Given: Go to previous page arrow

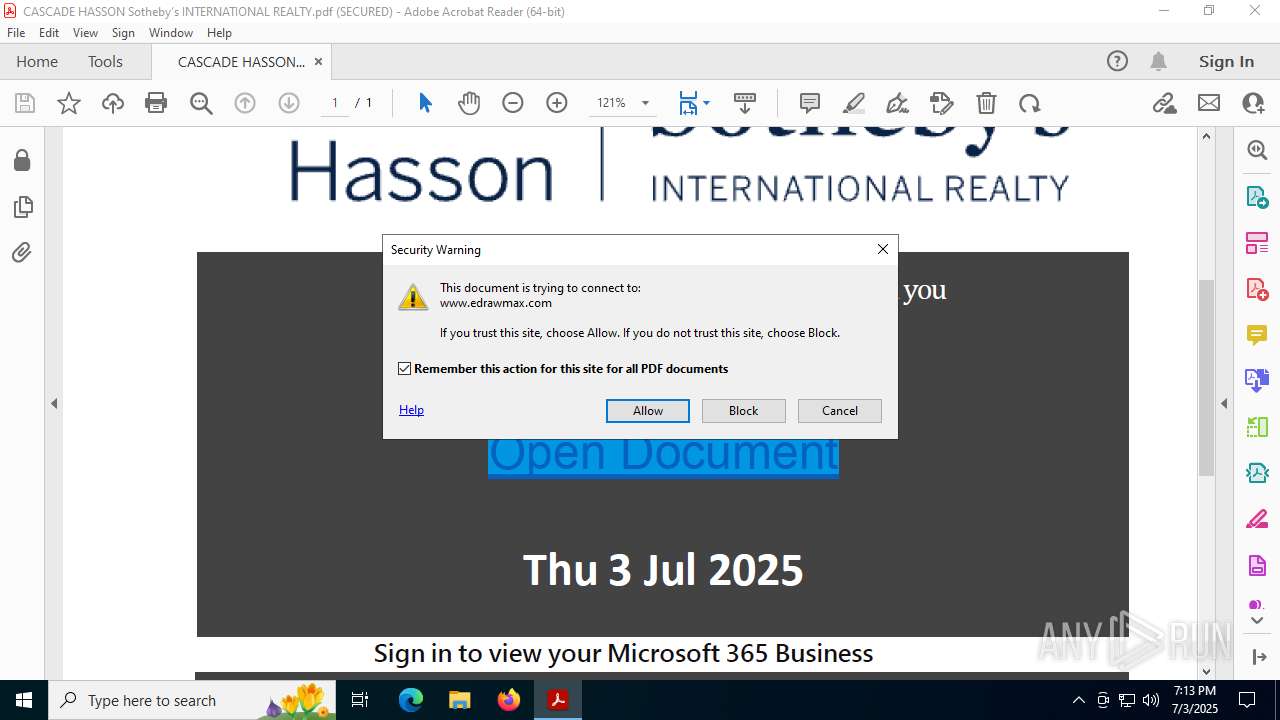Looking at the screenshot, I should point(245,103).
